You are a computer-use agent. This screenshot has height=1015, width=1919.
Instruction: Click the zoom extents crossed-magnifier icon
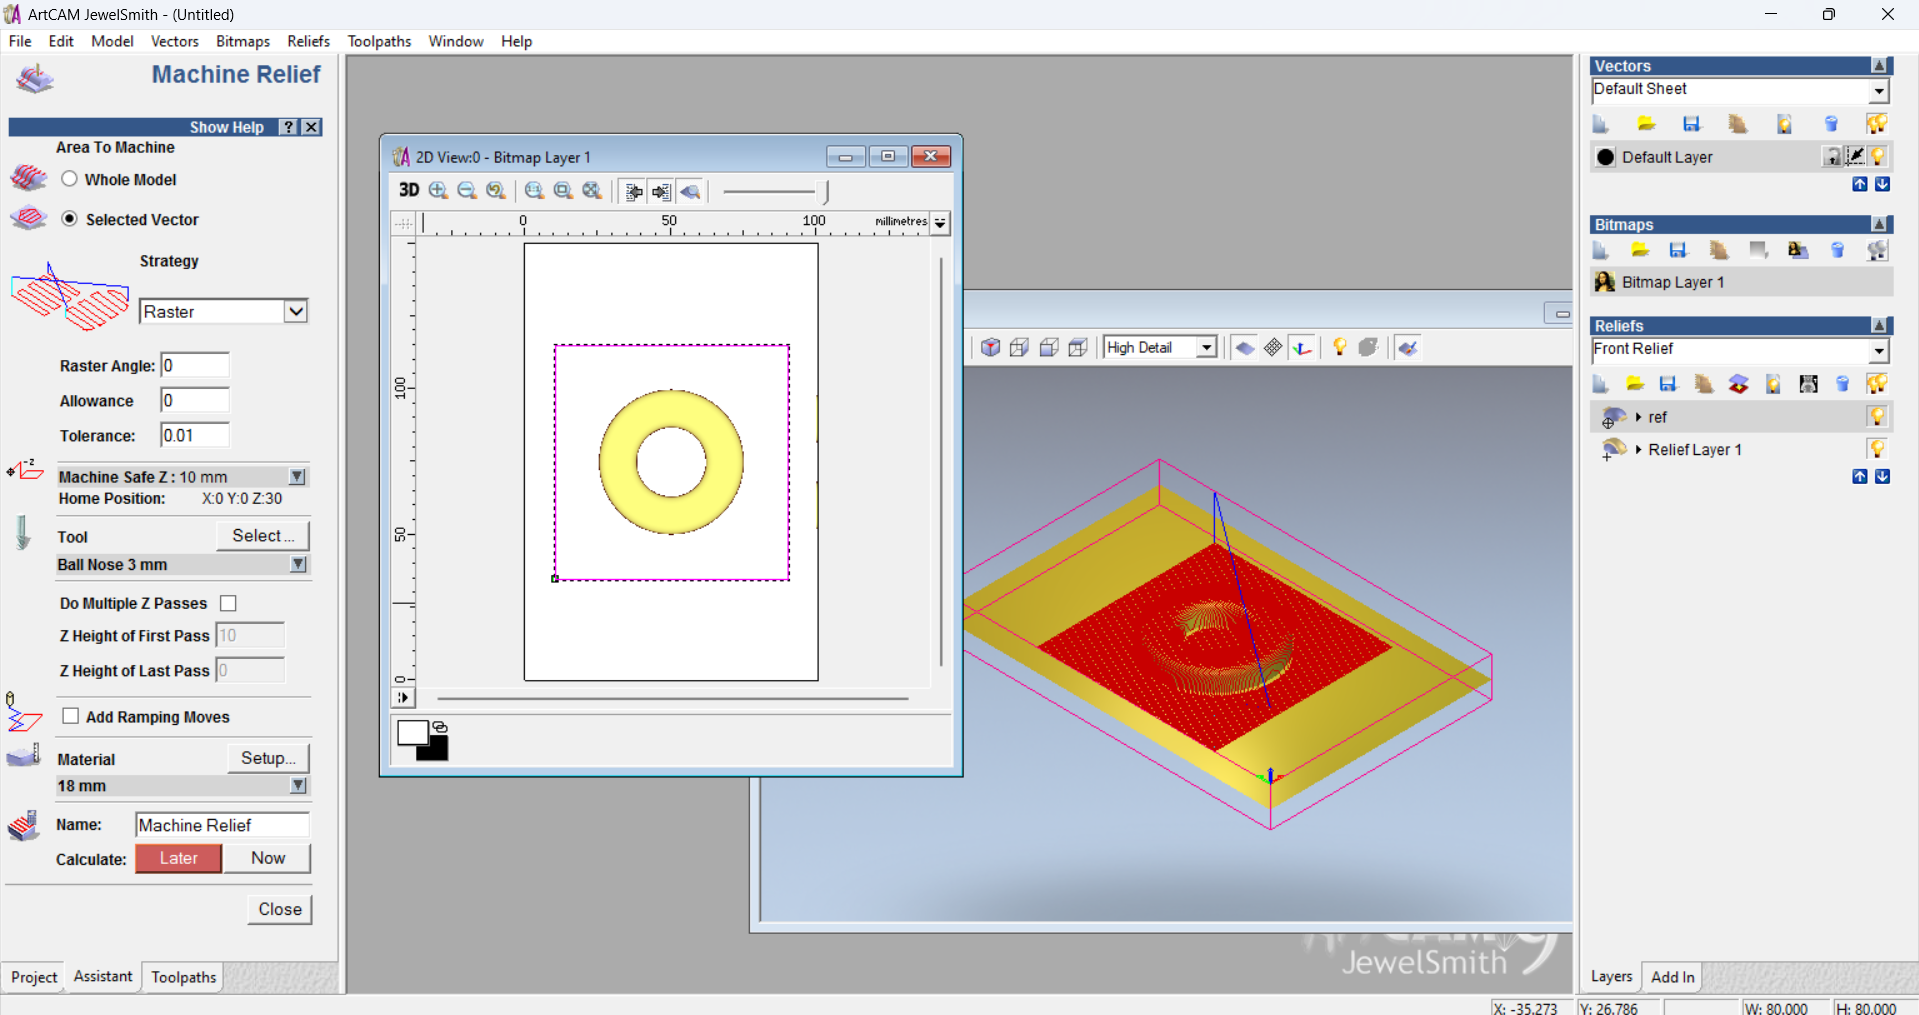click(x=592, y=190)
